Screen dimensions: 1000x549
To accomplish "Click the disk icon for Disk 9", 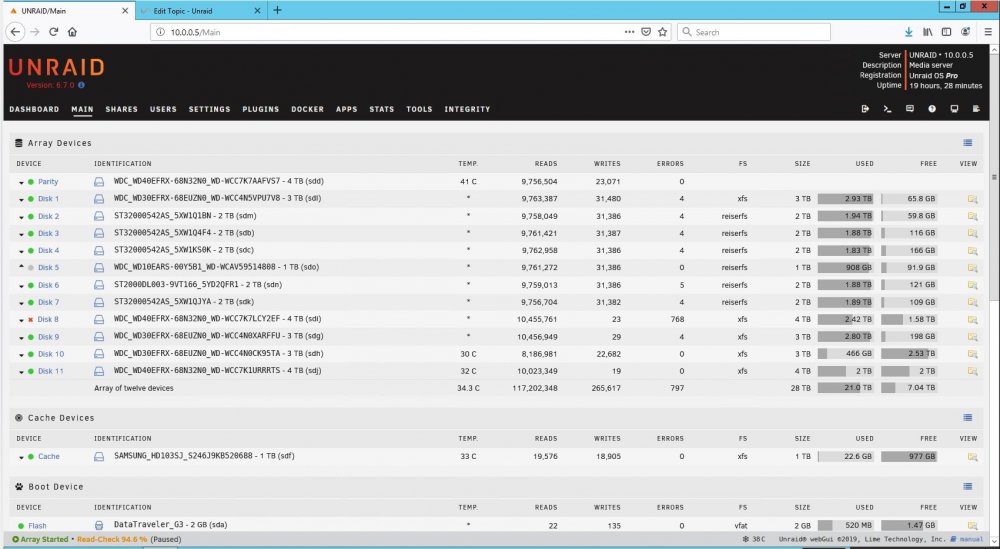I will (x=99, y=337).
